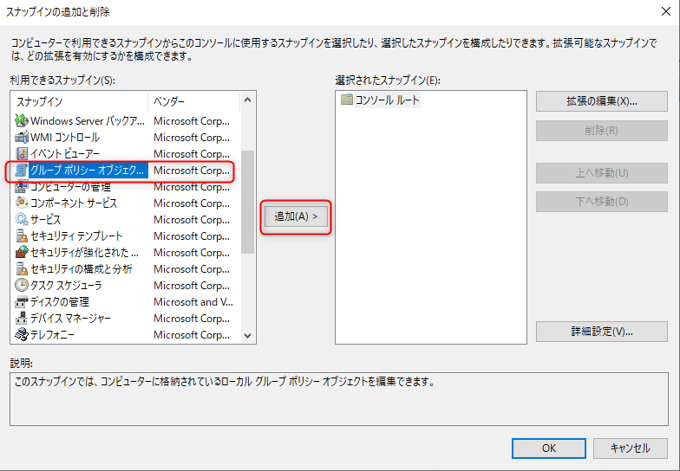Screen dimensions: 680x471
Task: Click the 下へ移動(D) button
Action: coord(602,202)
